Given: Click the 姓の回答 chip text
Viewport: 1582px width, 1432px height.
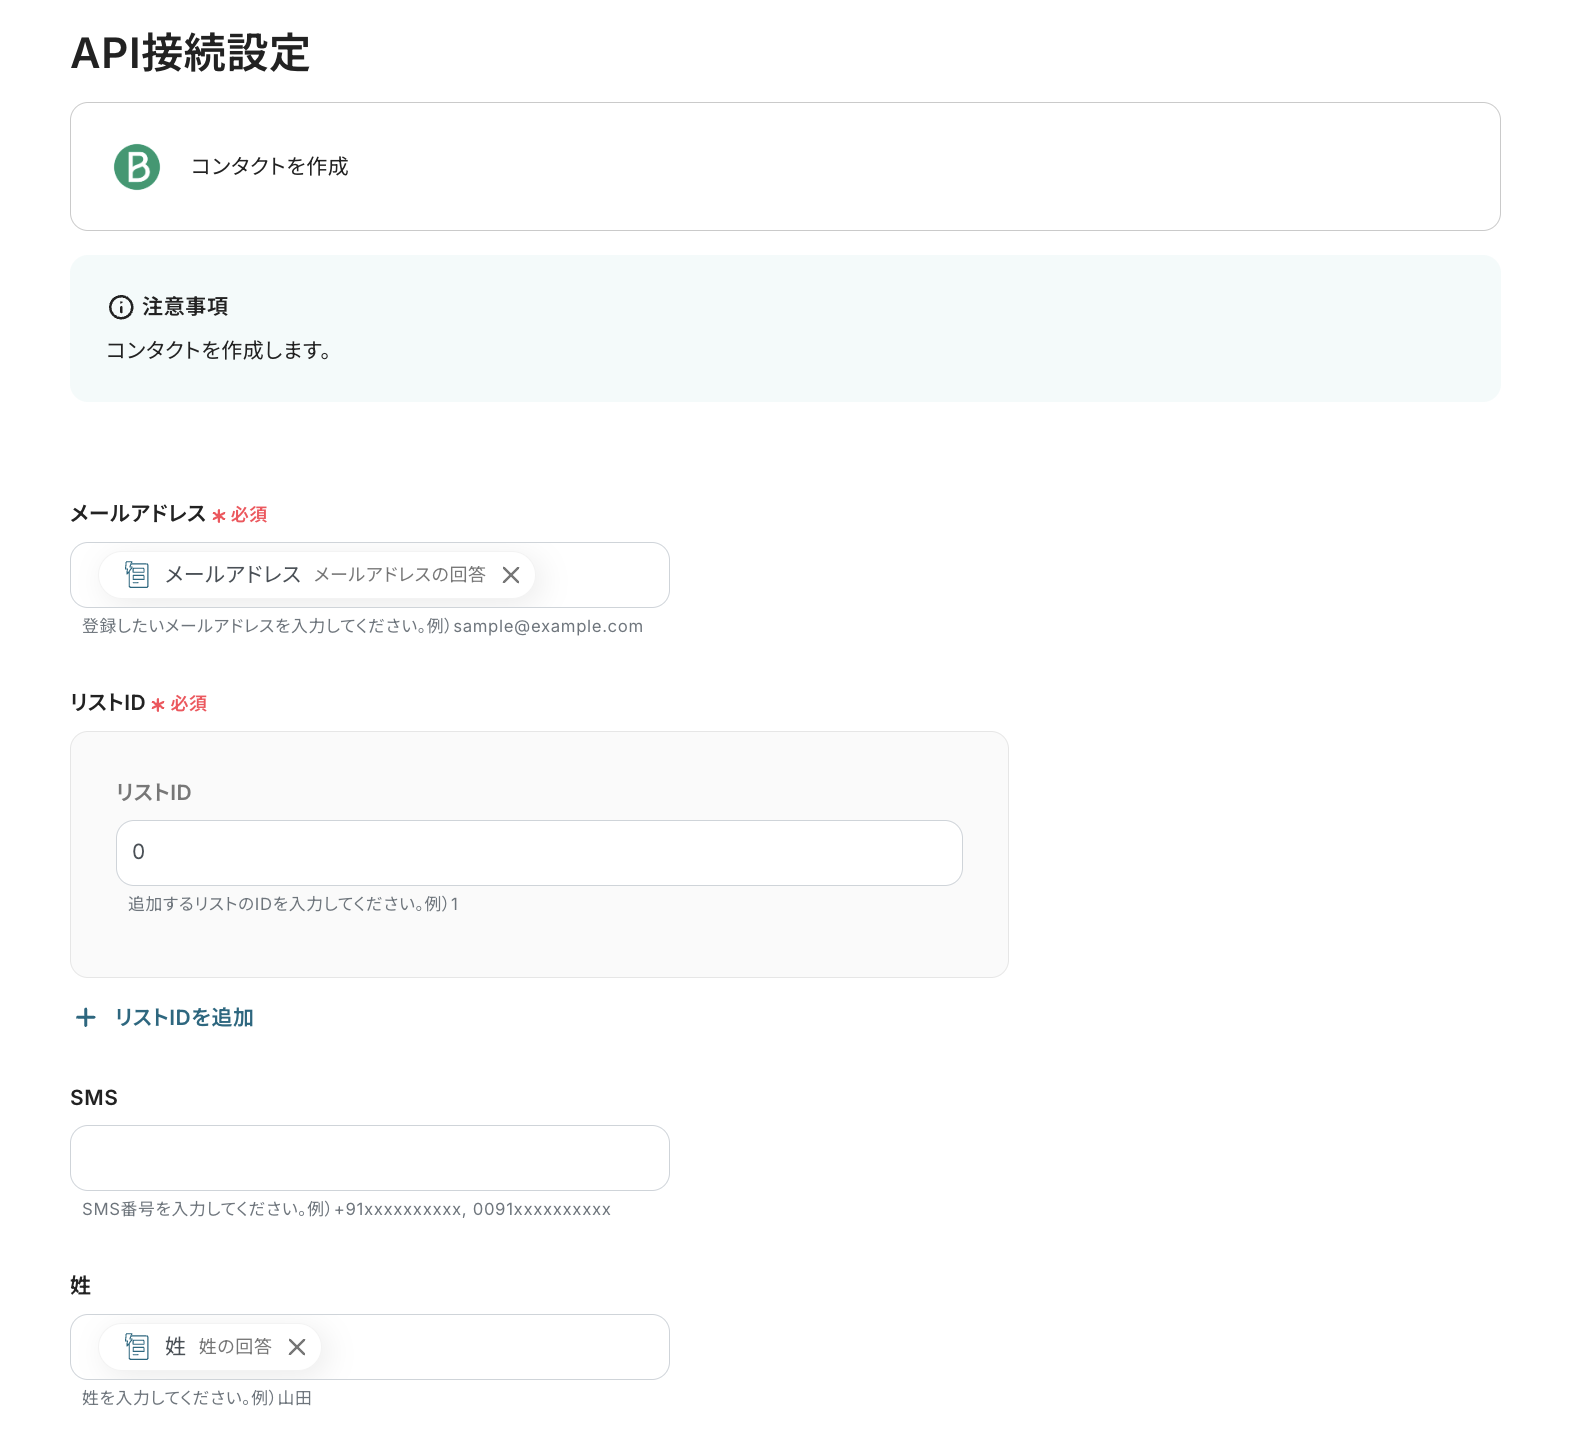Looking at the screenshot, I should (x=235, y=1347).
